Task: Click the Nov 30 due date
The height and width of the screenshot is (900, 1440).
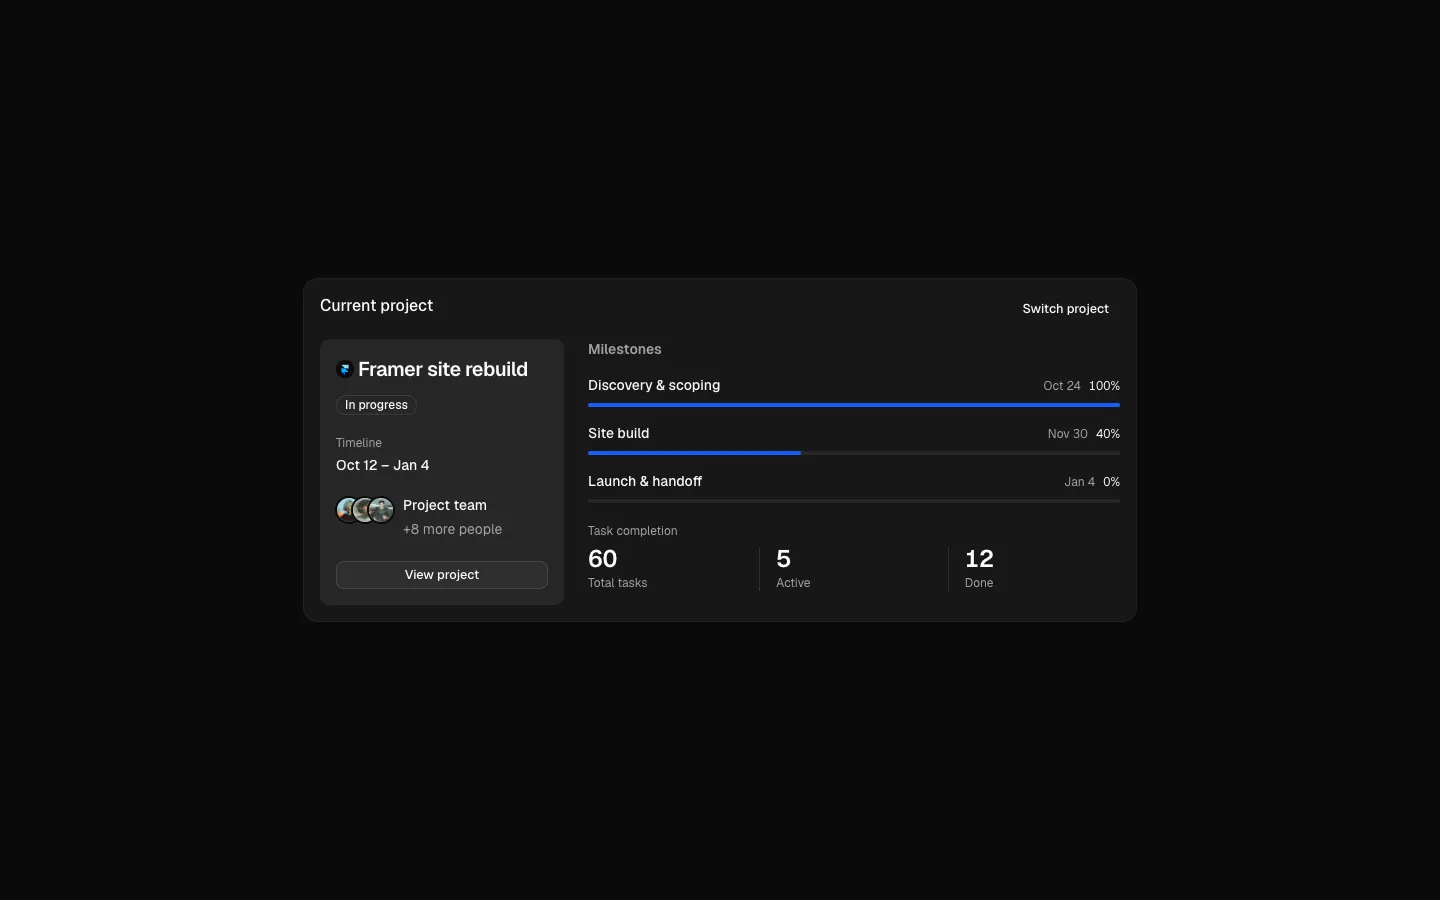Action: tap(1067, 434)
